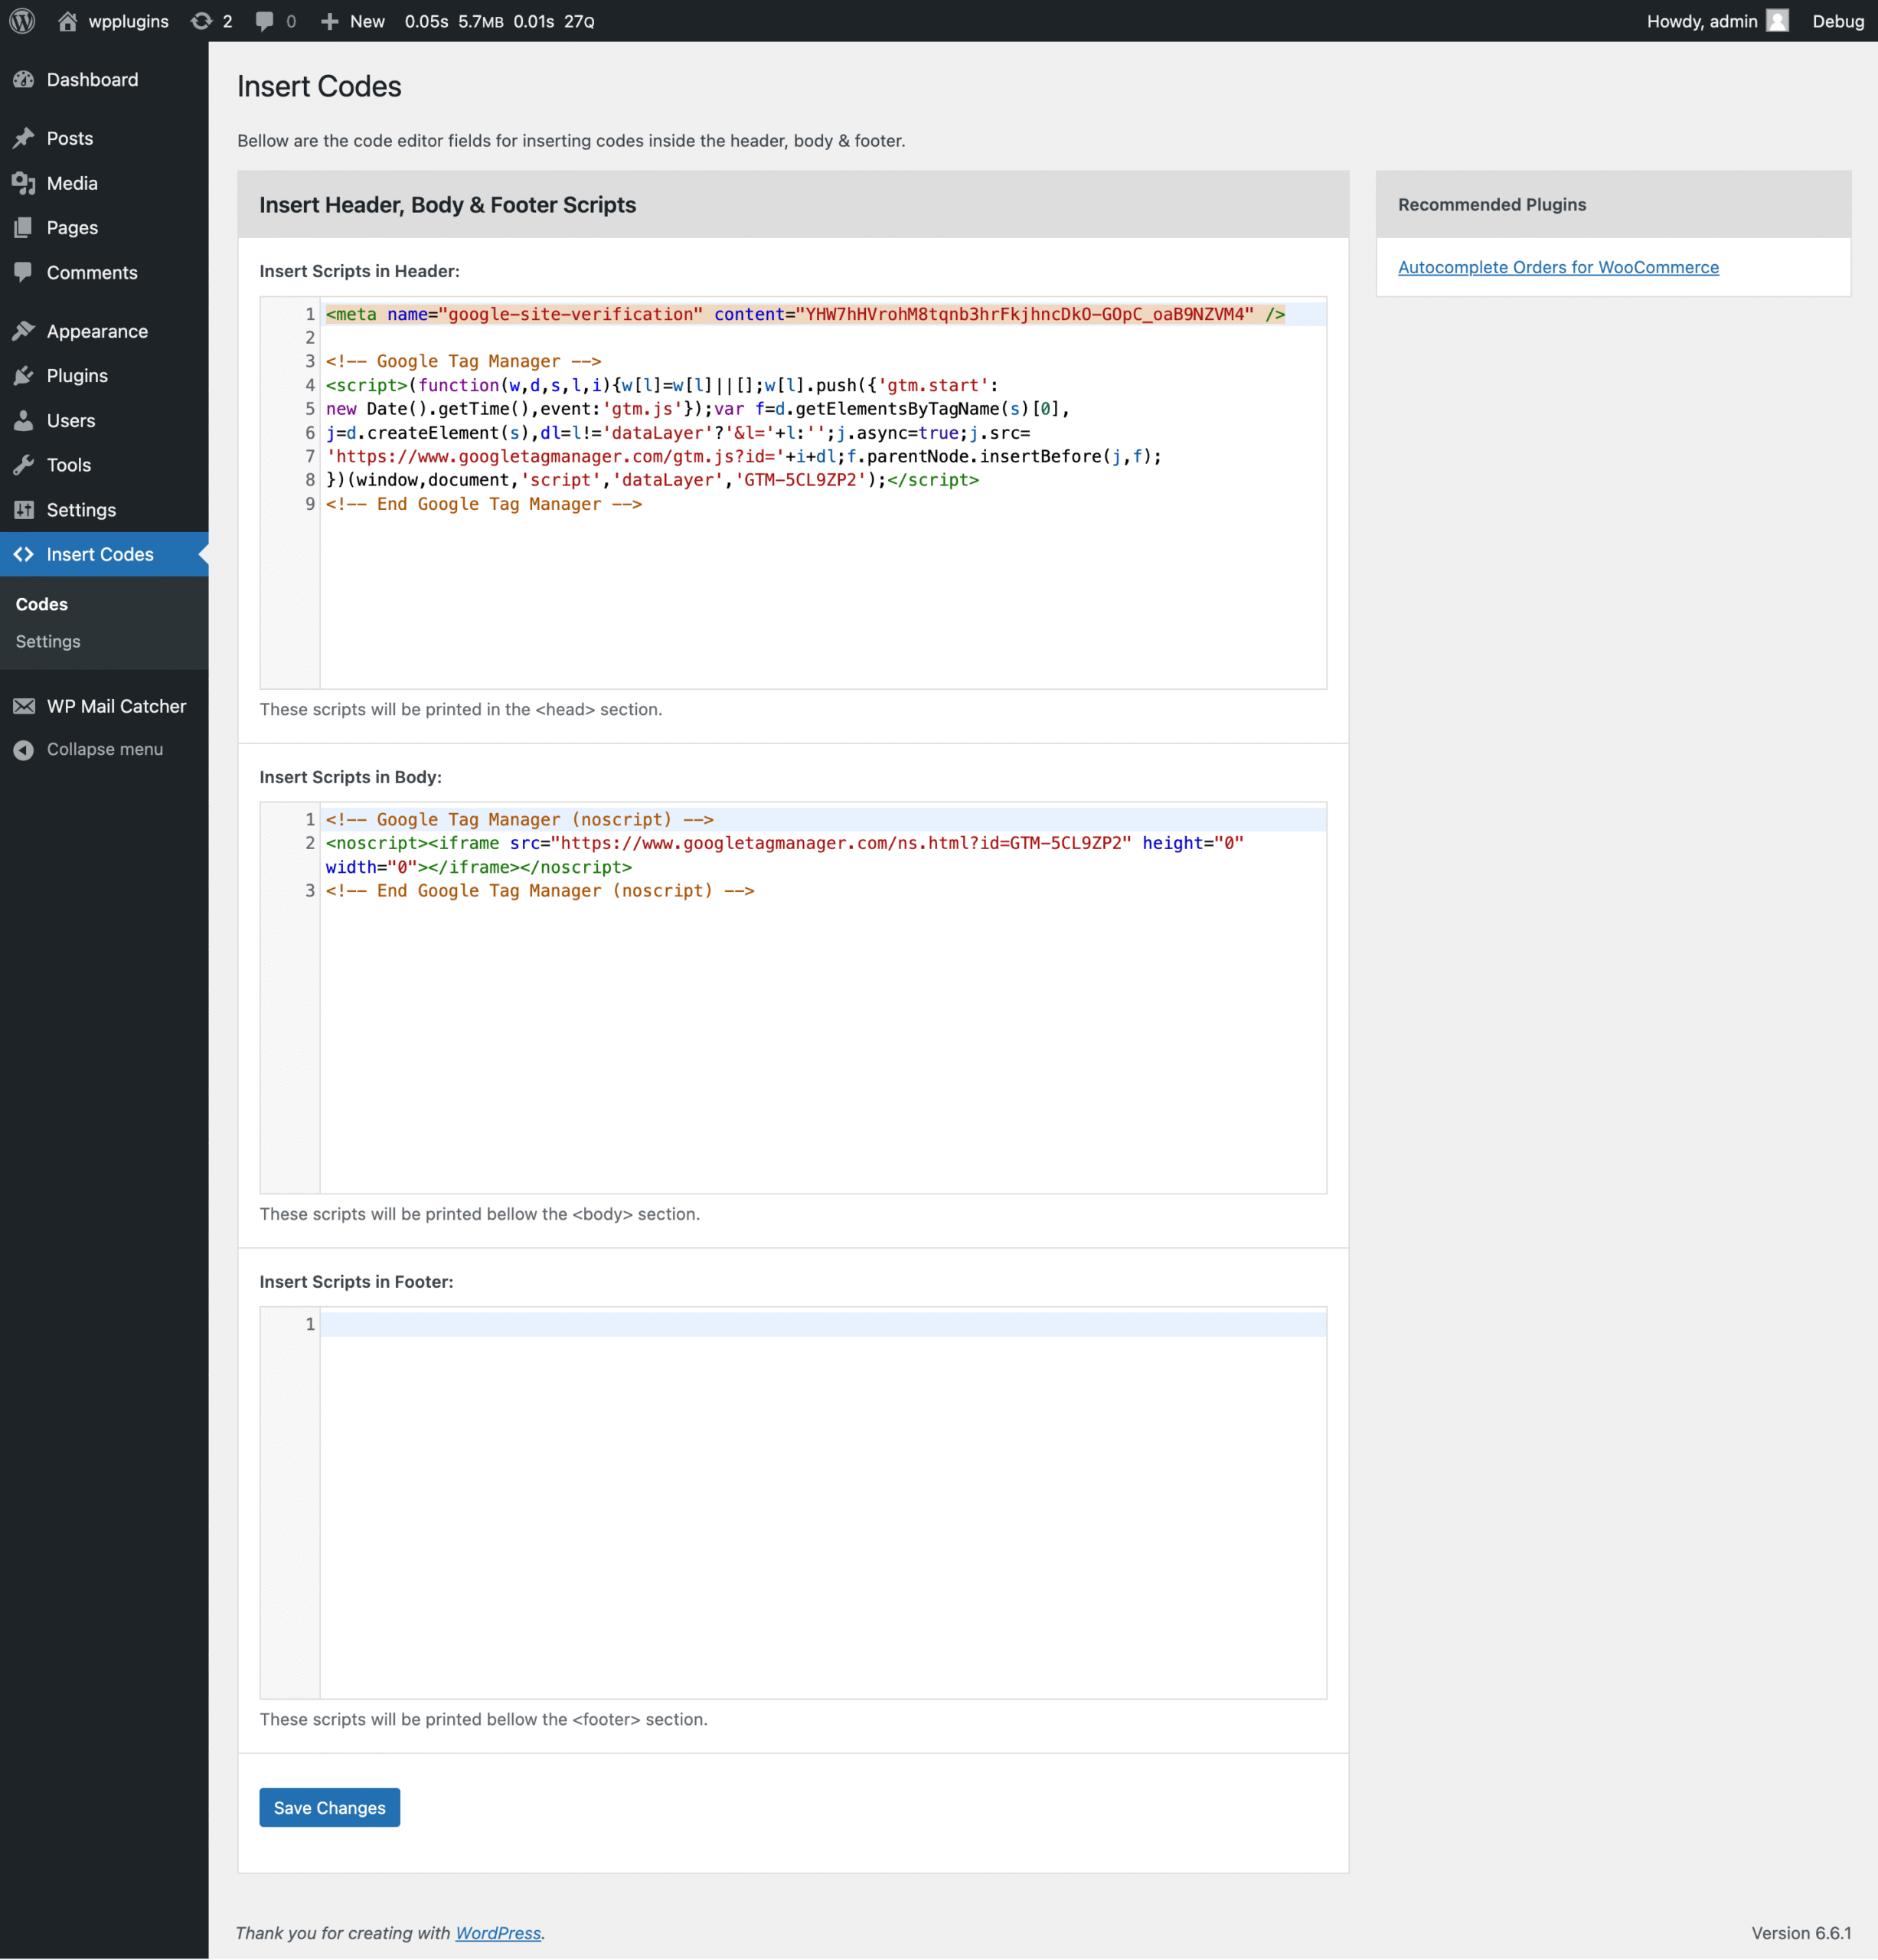Click the Save Changes button
The width and height of the screenshot is (1878, 1960).
tap(329, 1808)
